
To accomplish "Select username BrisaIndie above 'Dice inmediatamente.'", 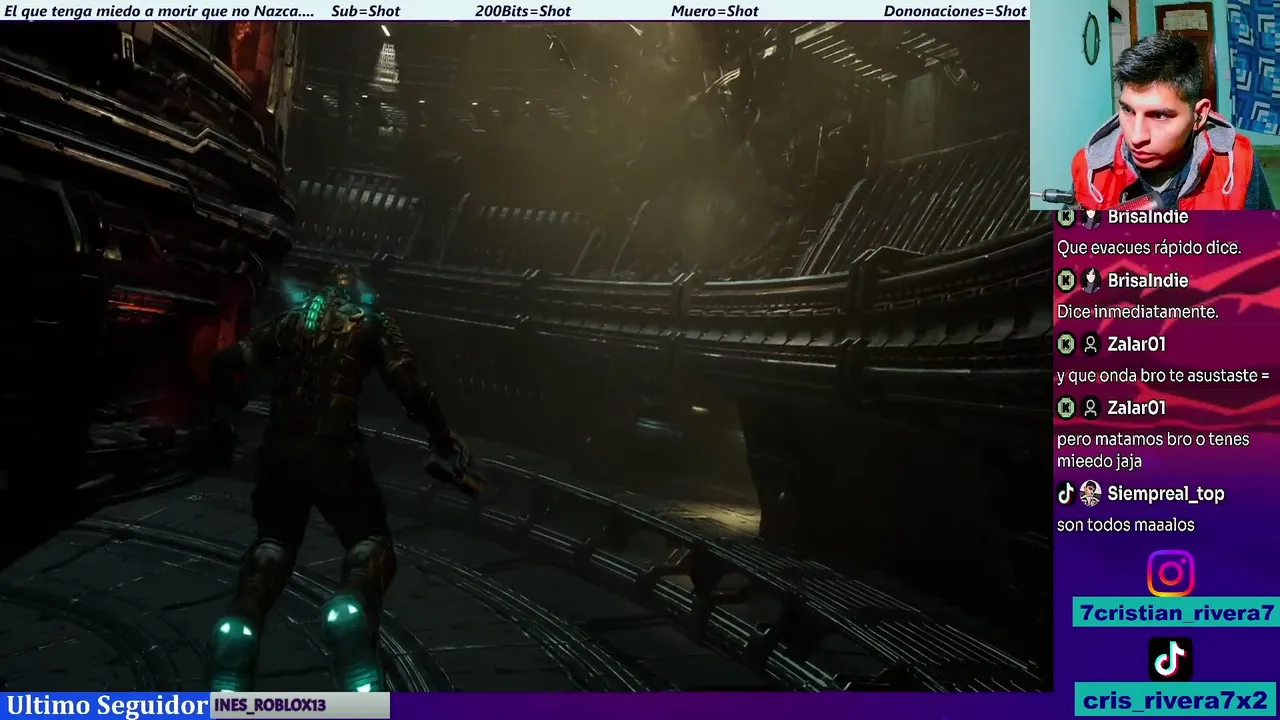I will pos(1148,280).
